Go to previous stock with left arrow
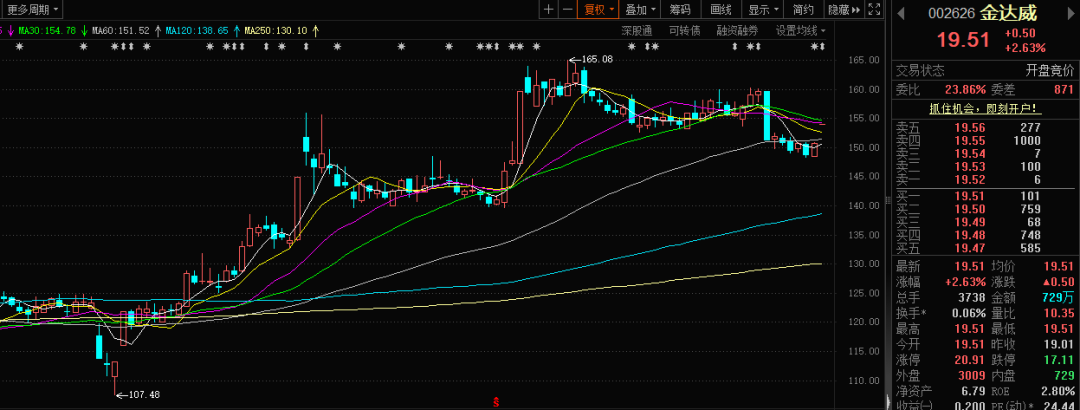Image resolution: width=1080 pixels, height=410 pixels. (901, 13)
